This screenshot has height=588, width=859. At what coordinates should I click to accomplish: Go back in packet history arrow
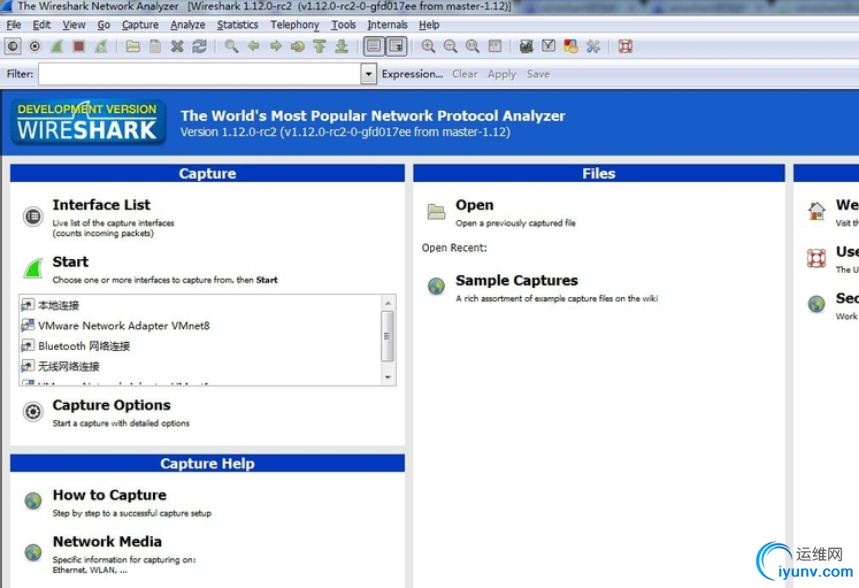(253, 47)
